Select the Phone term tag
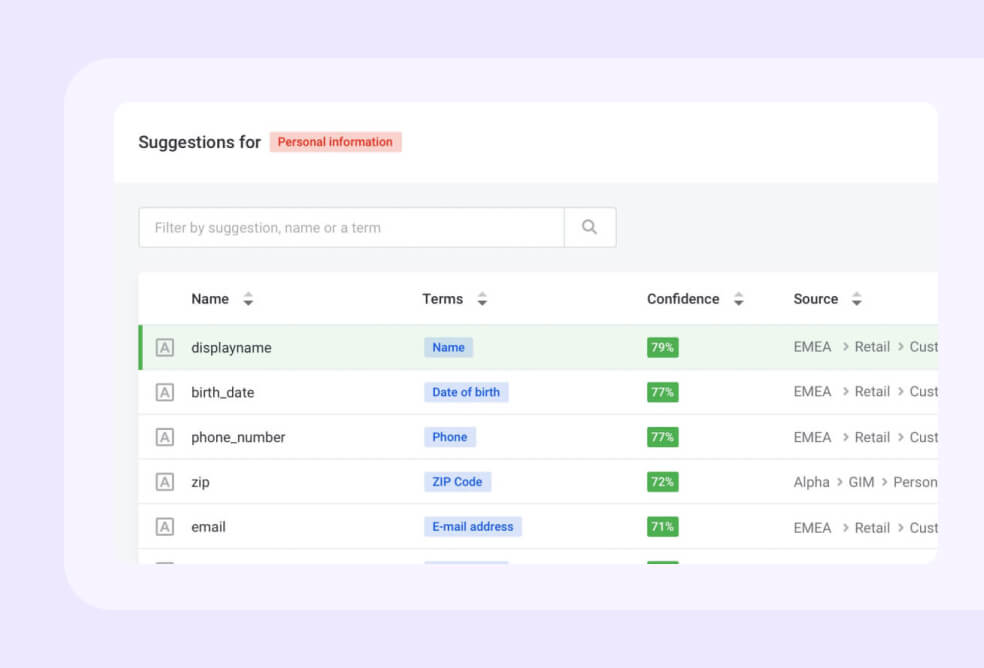Viewport: 984px width, 668px height. click(450, 437)
